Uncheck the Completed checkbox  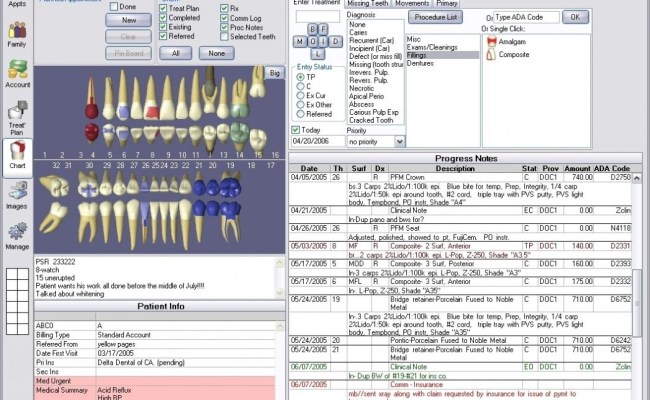[163, 17]
